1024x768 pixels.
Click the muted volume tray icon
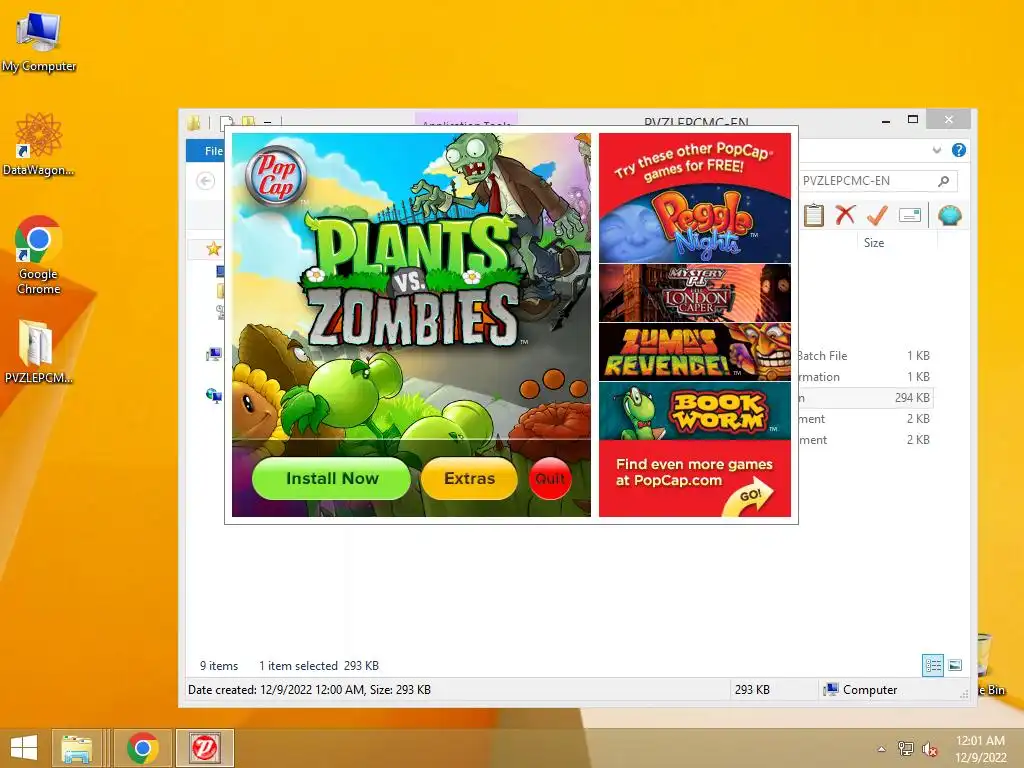(929, 748)
